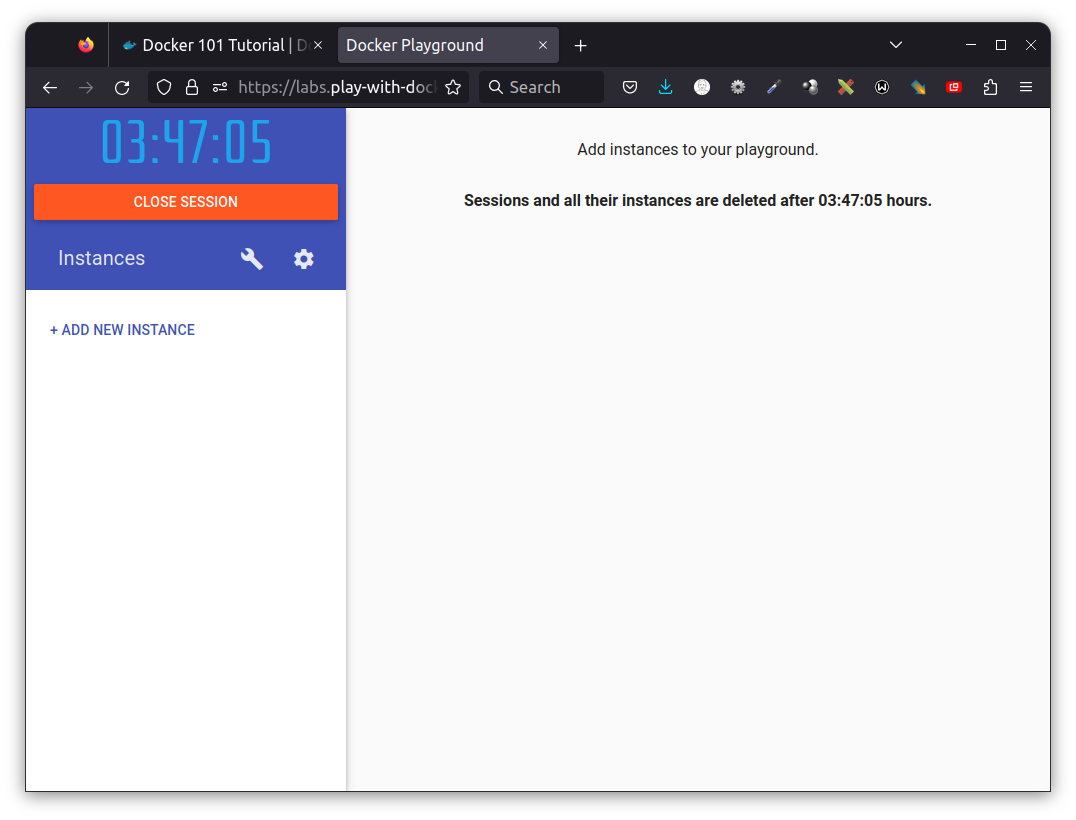Open the wrench tools icon beside Instances
This screenshot has height=820, width=1076.
pyautogui.click(x=252, y=259)
